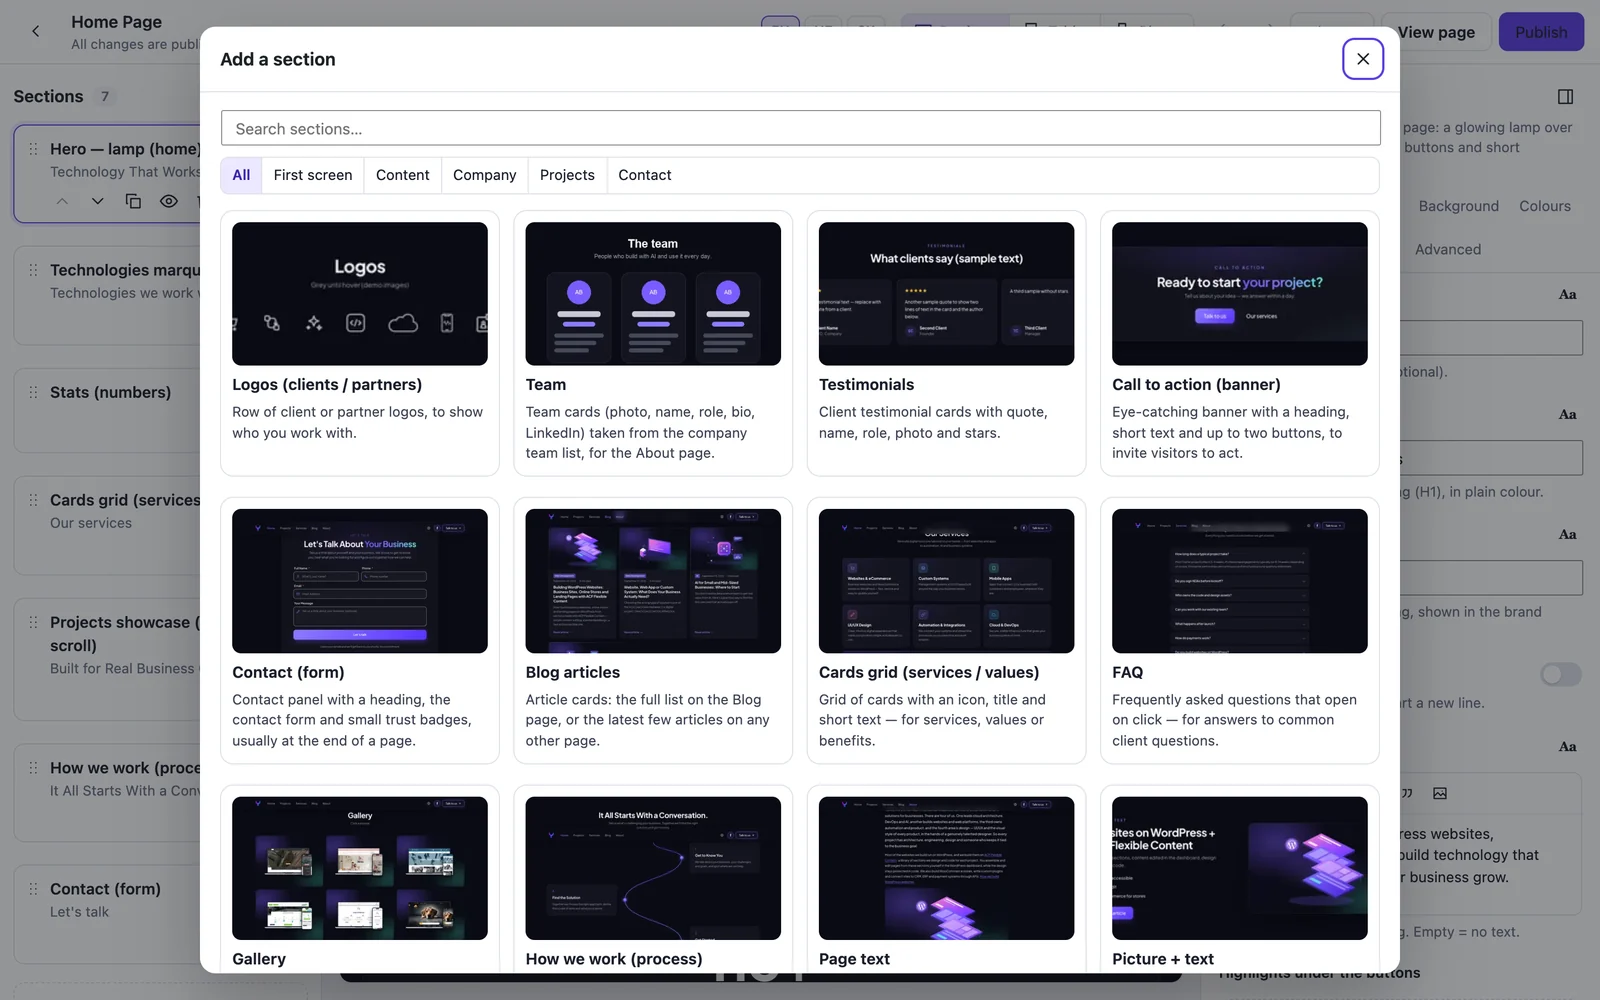
Task: Toggle the side panel layout icon
Action: pos(1566,96)
